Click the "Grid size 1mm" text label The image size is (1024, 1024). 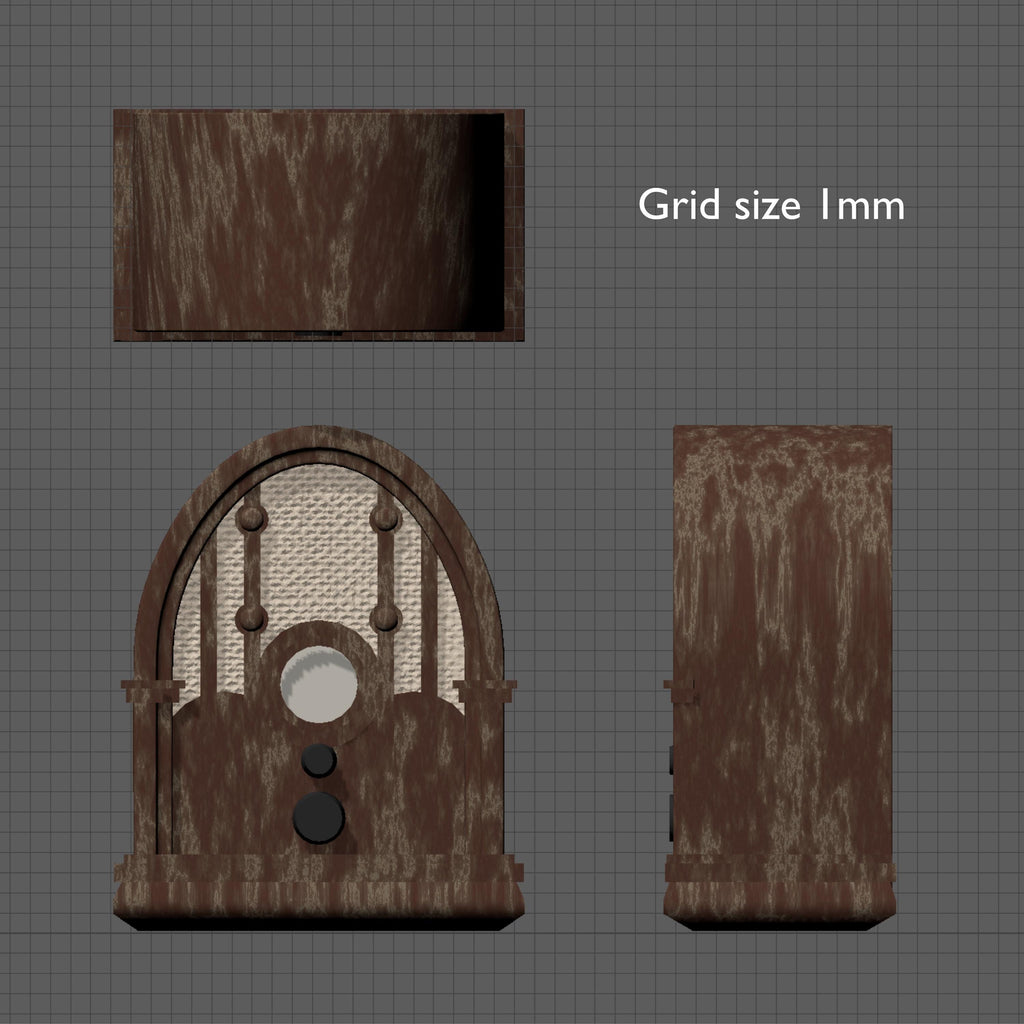pos(771,205)
